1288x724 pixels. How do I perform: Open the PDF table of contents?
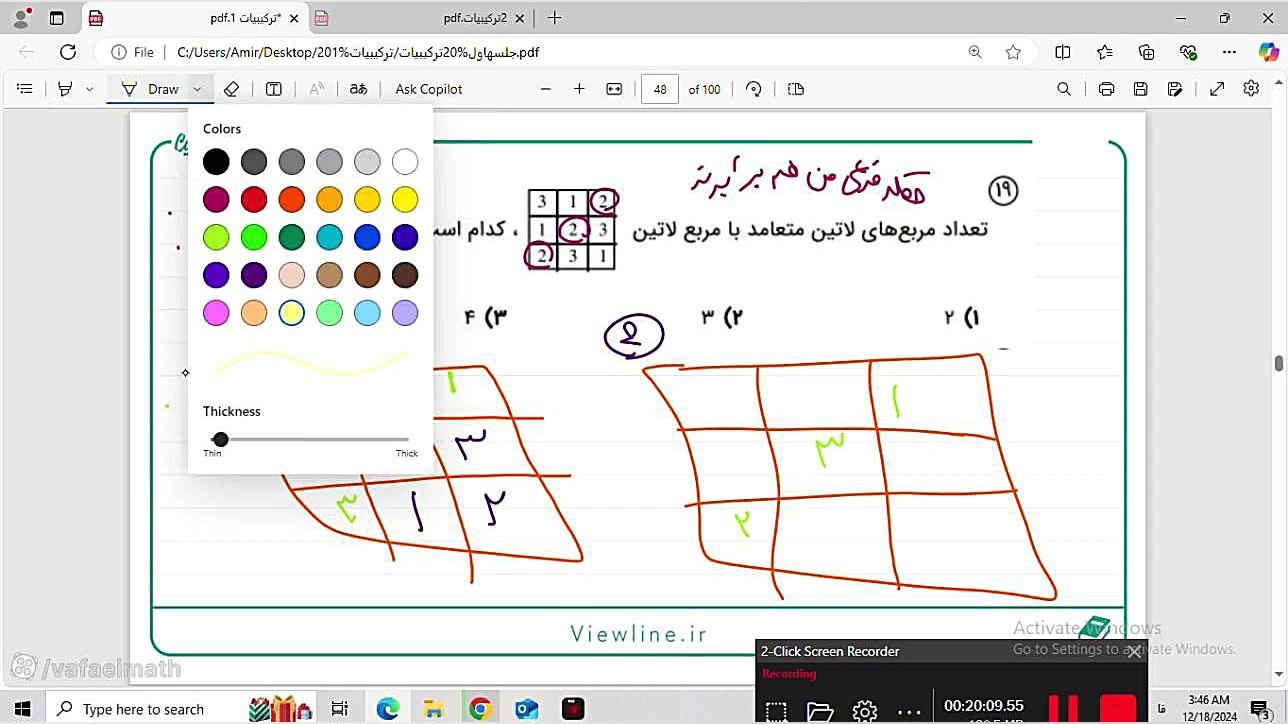pyautogui.click(x=25, y=89)
